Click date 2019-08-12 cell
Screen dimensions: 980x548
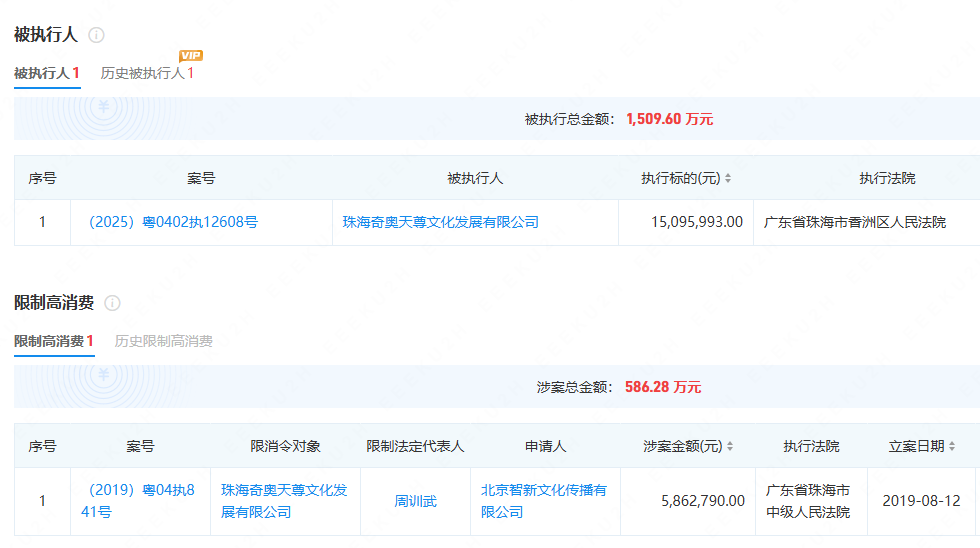(921, 501)
